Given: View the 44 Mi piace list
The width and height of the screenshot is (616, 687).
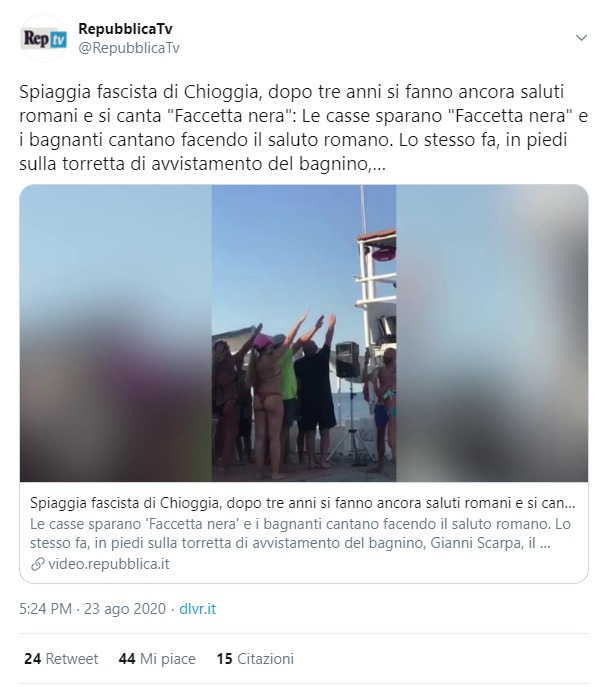Looking at the screenshot, I should tap(157, 659).
